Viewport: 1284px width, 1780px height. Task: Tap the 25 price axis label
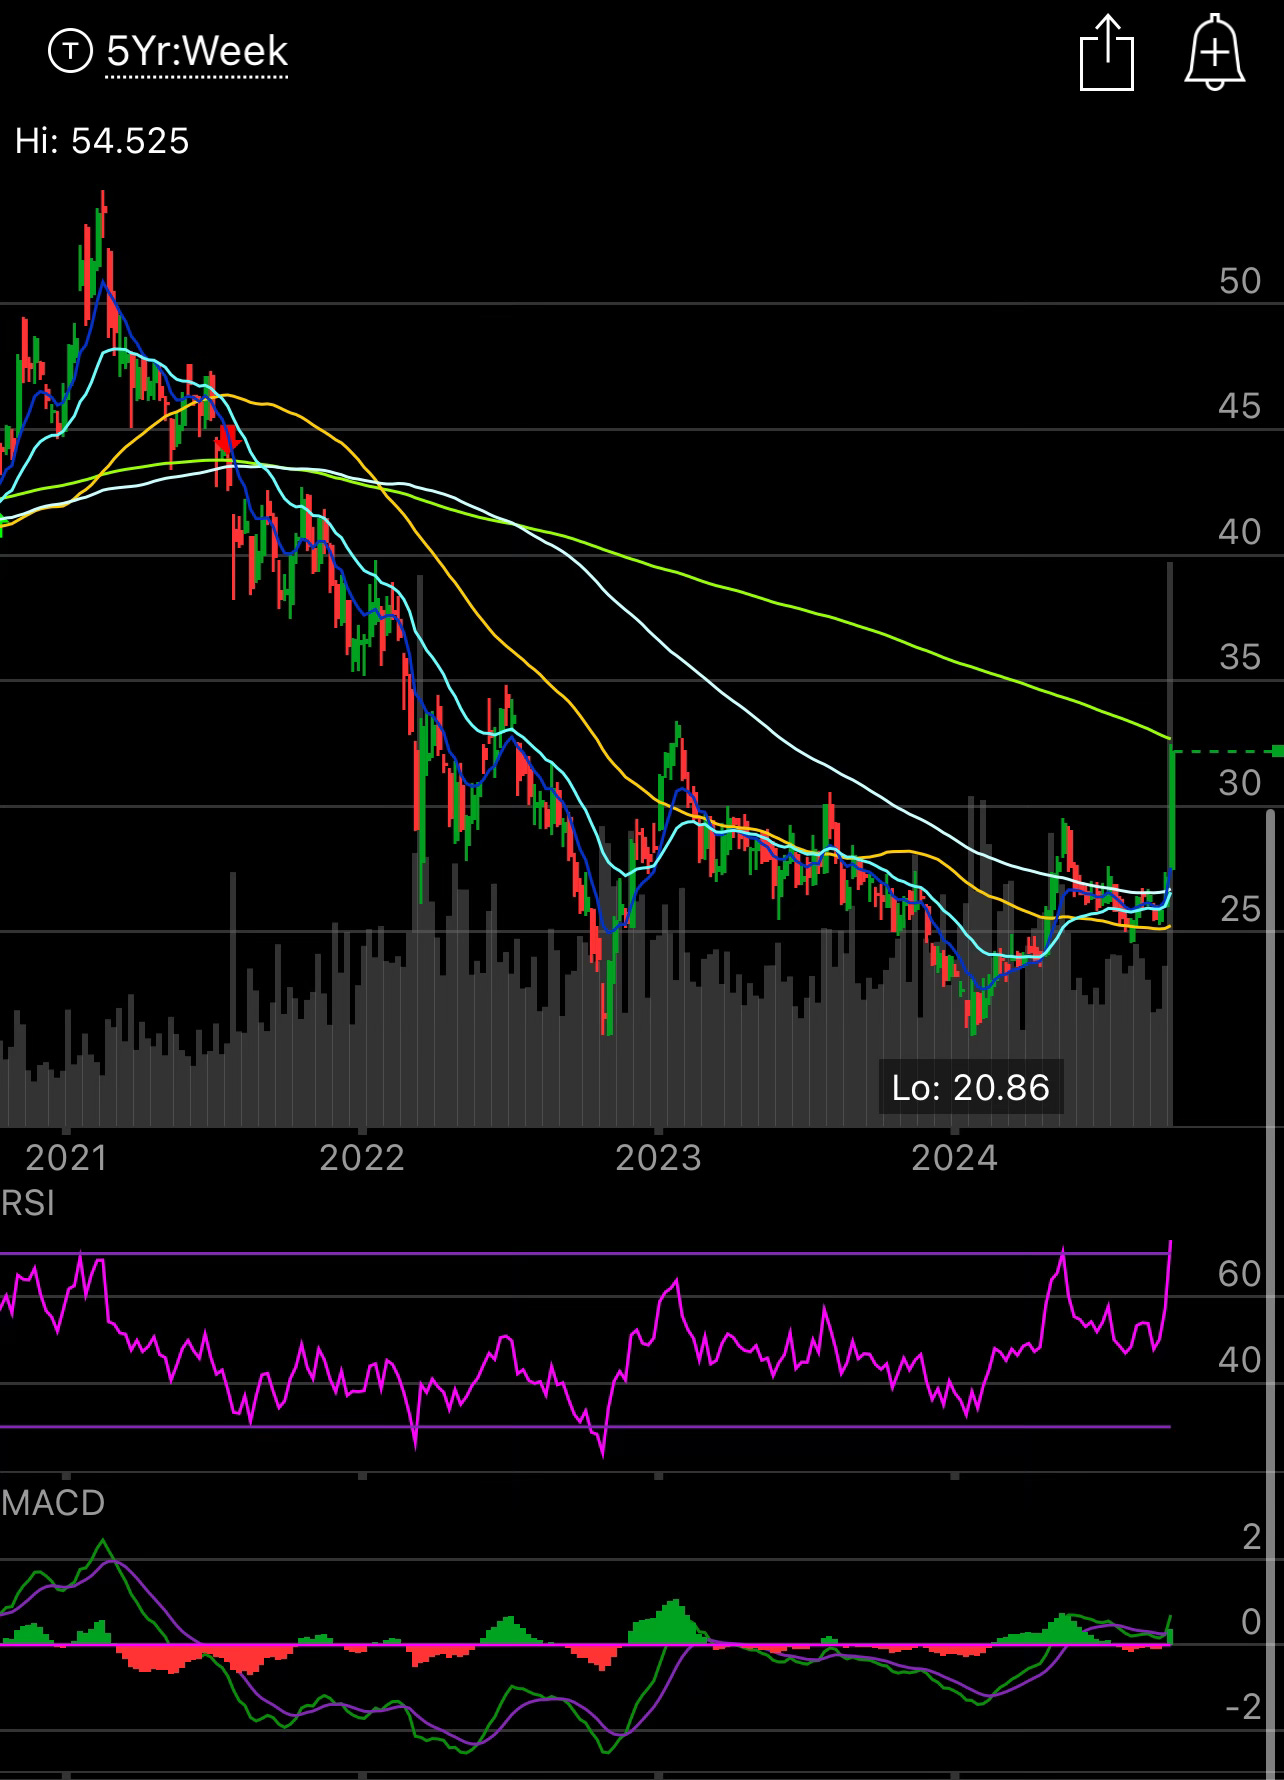1240,909
